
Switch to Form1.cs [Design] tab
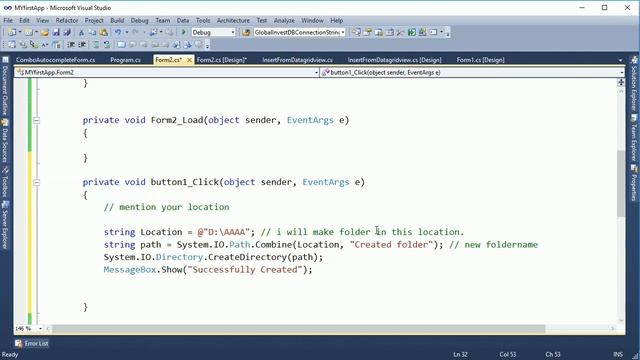pyautogui.click(x=480, y=60)
